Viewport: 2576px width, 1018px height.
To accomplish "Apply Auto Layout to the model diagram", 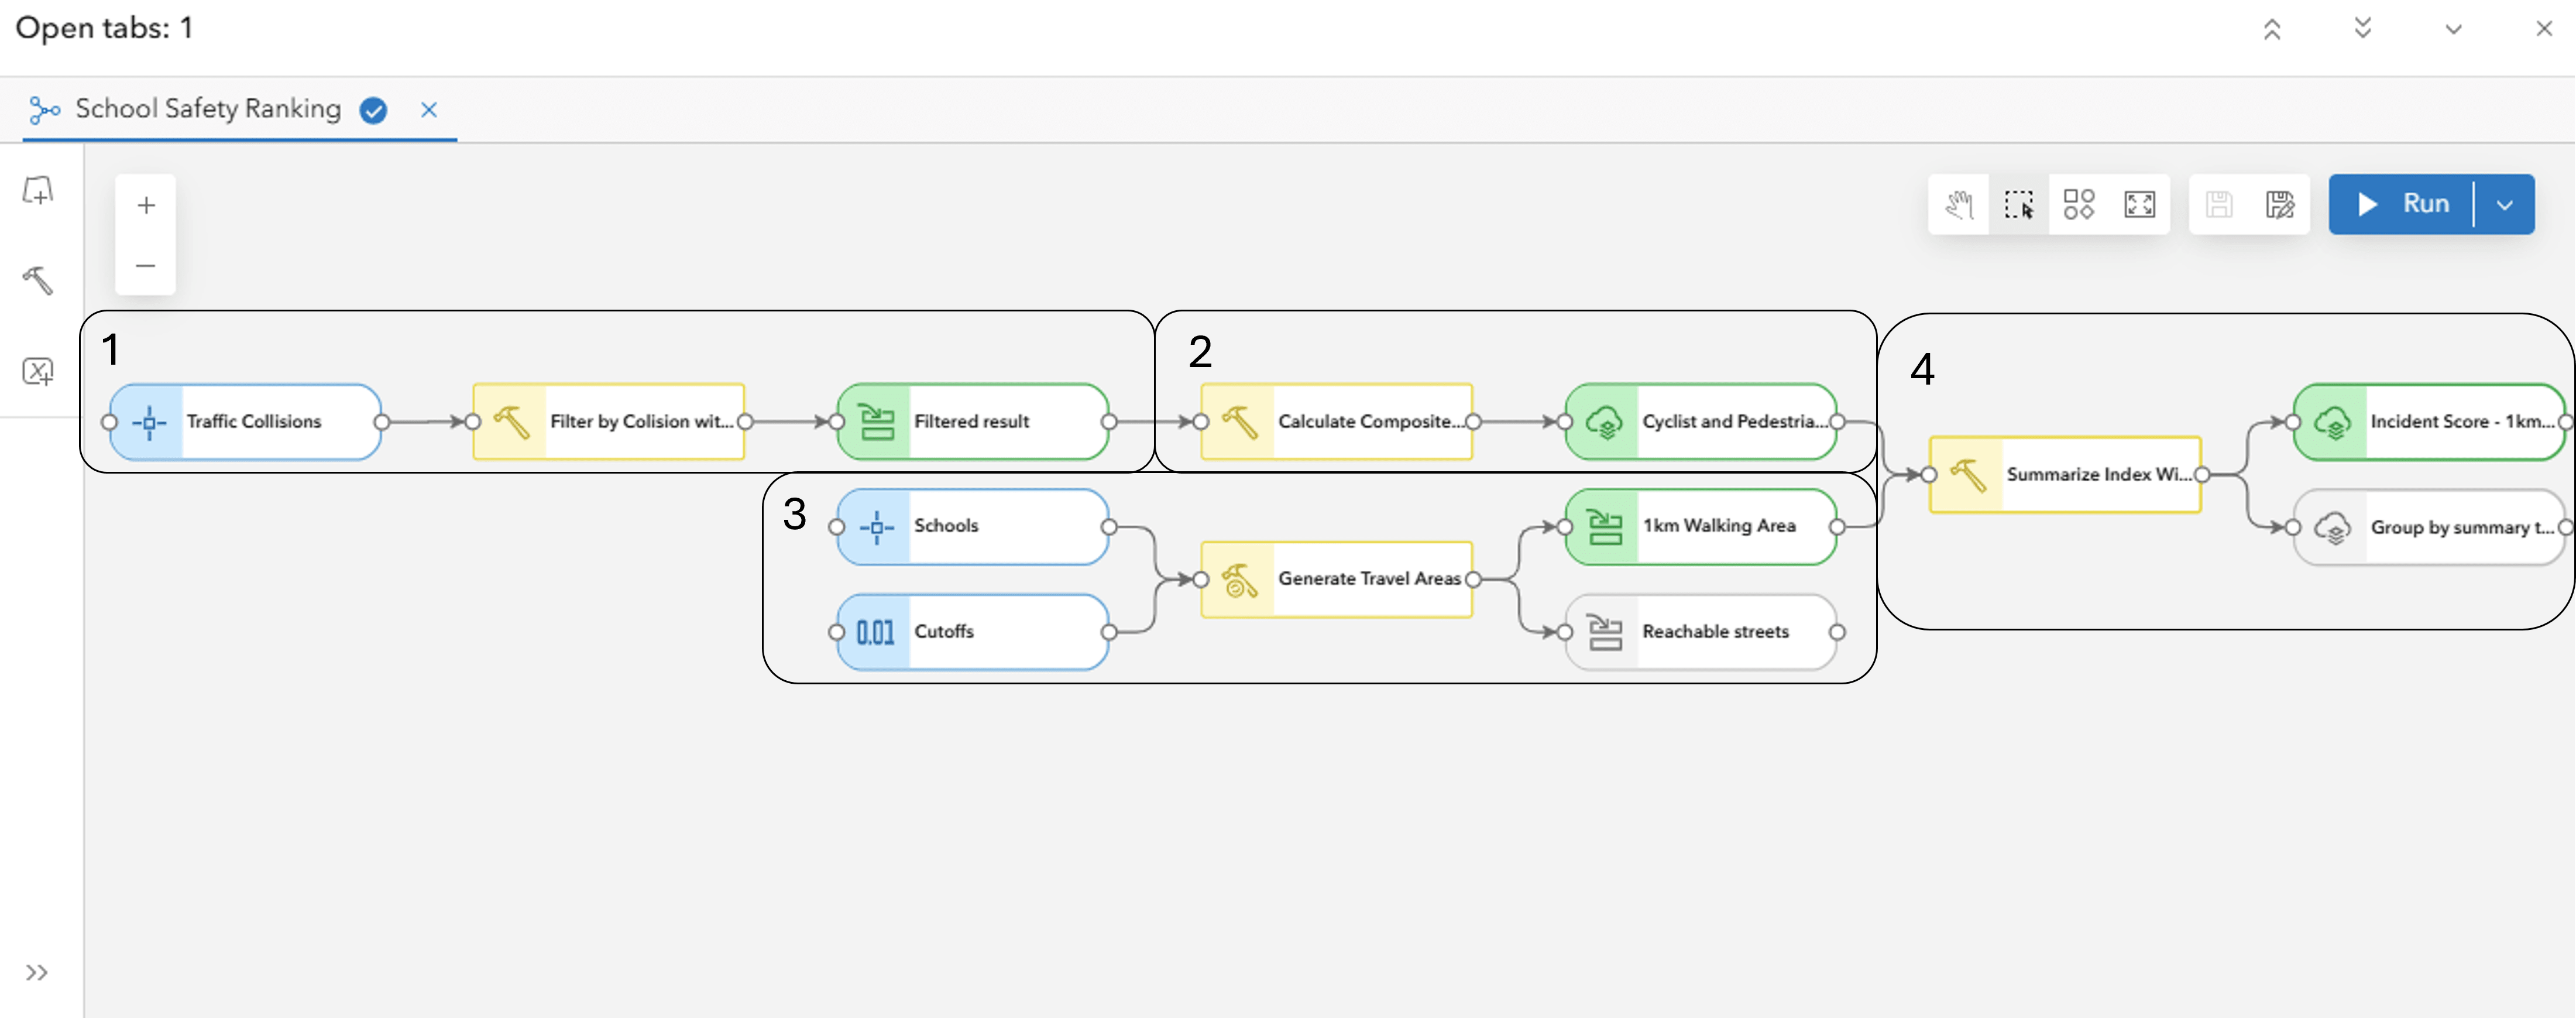I will (2080, 204).
